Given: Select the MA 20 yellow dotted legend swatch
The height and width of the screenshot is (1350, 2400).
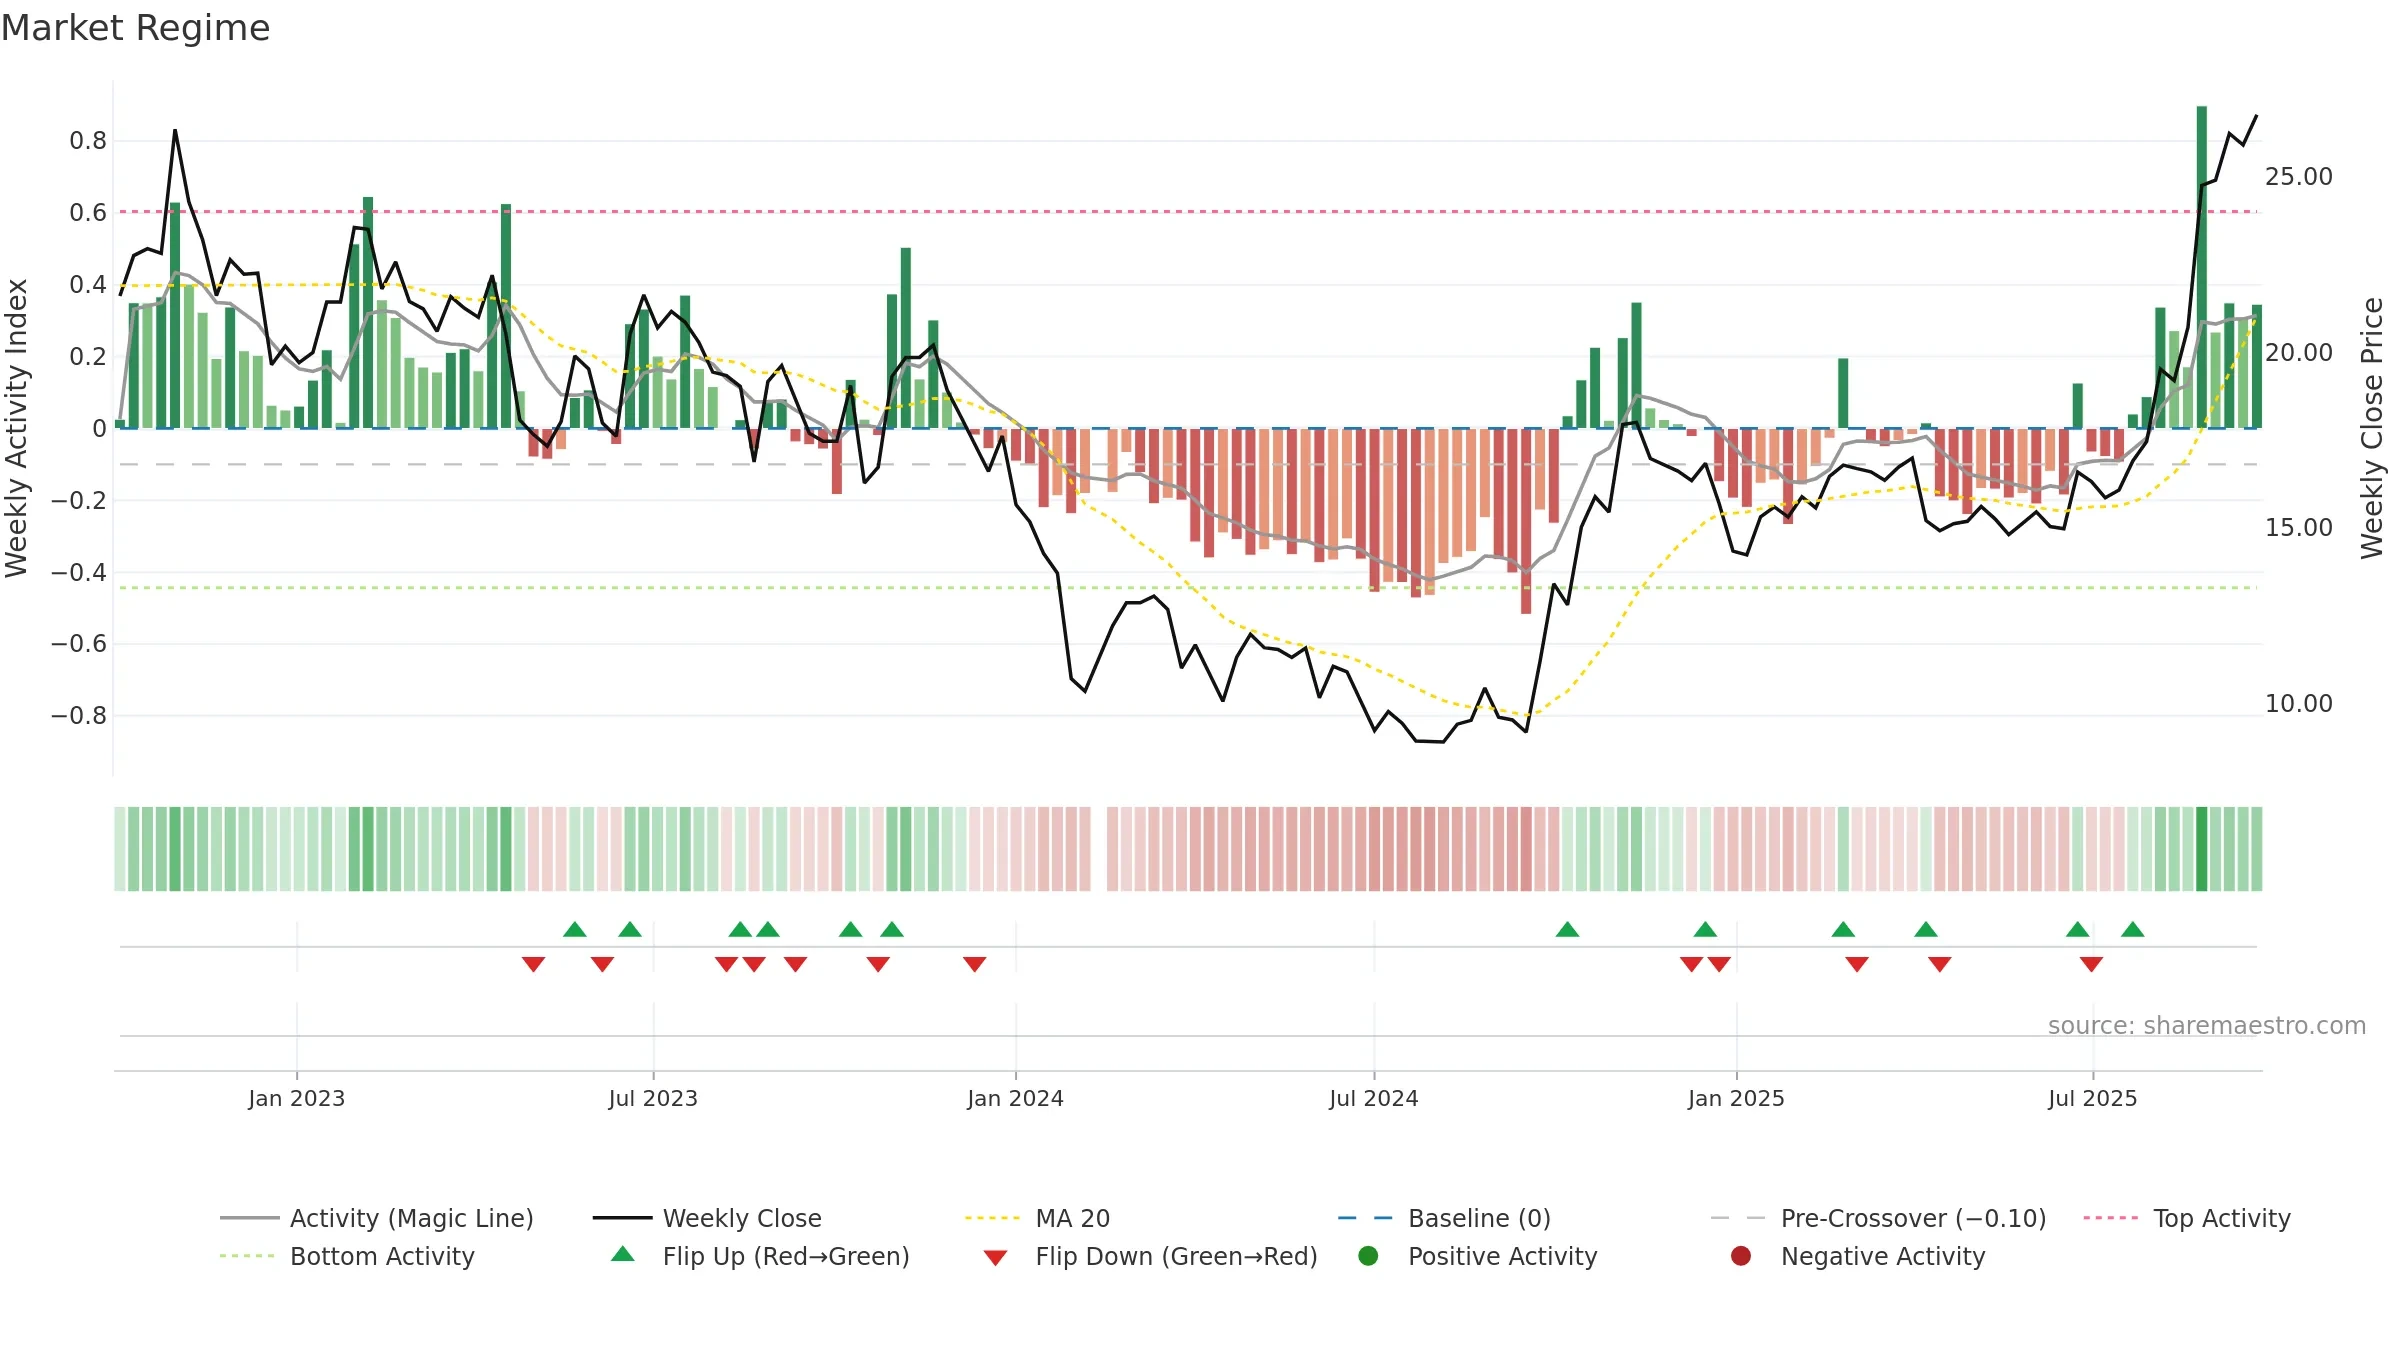Looking at the screenshot, I should [x=992, y=1218].
